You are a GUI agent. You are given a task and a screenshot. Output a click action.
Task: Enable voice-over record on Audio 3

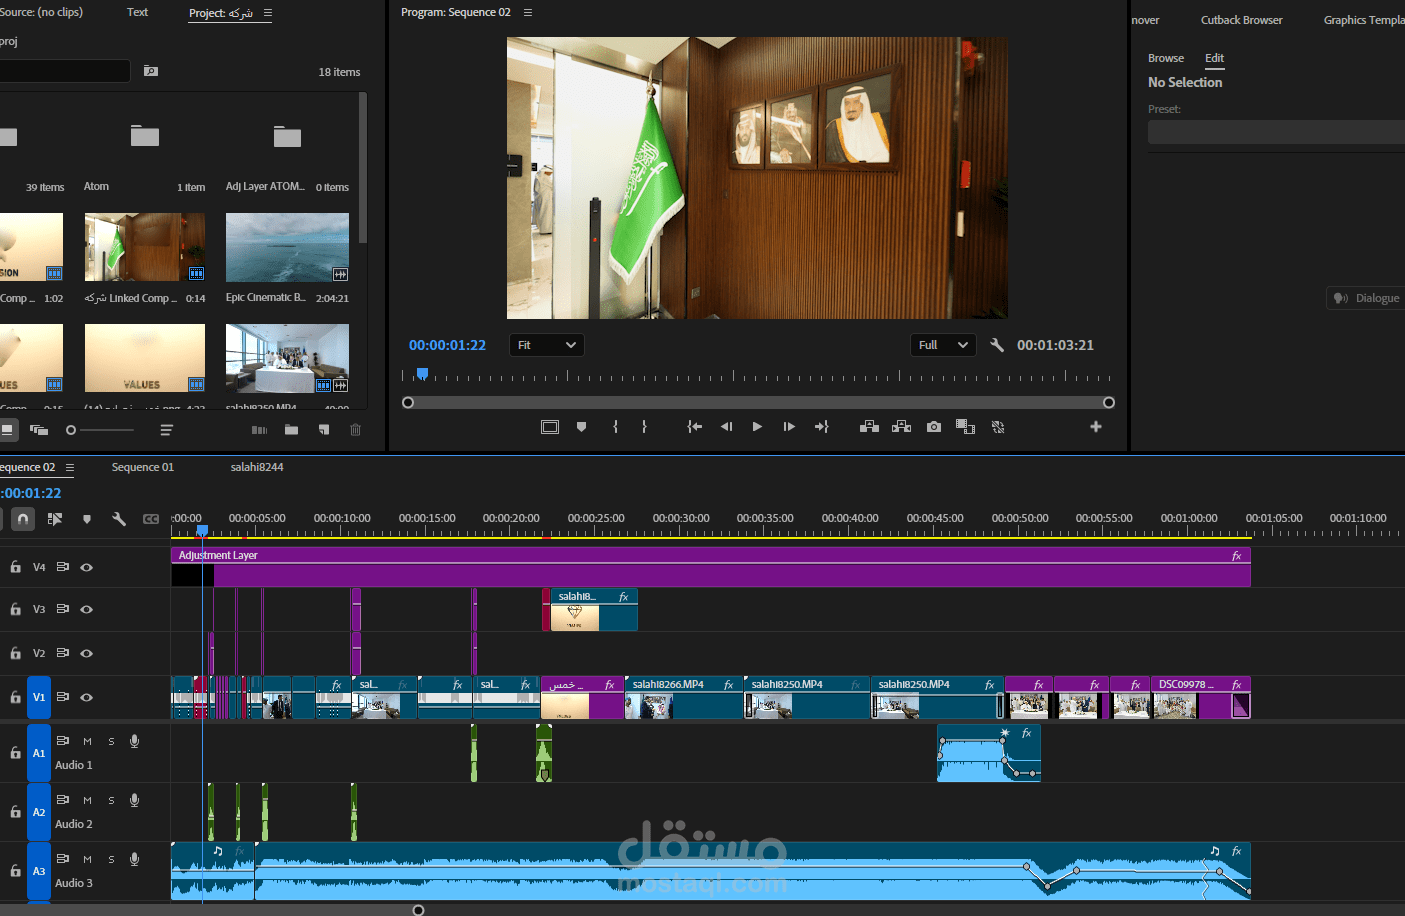(134, 859)
